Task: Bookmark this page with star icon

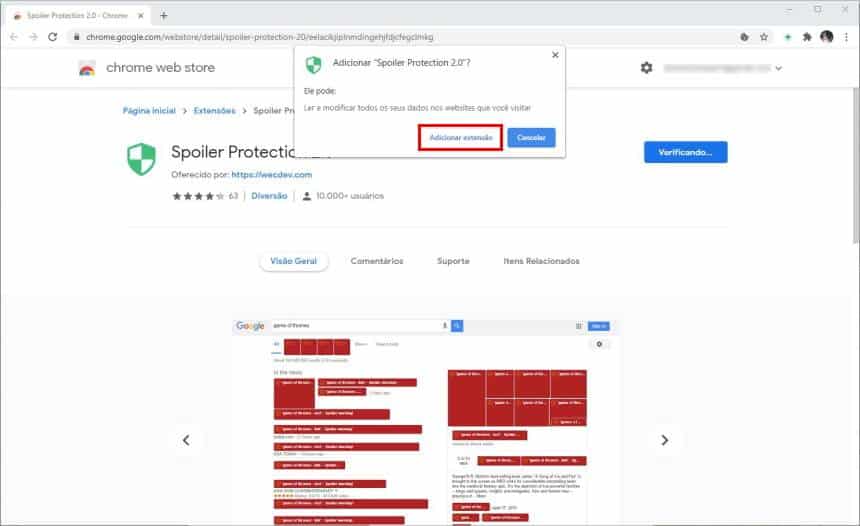Action: click(x=763, y=37)
